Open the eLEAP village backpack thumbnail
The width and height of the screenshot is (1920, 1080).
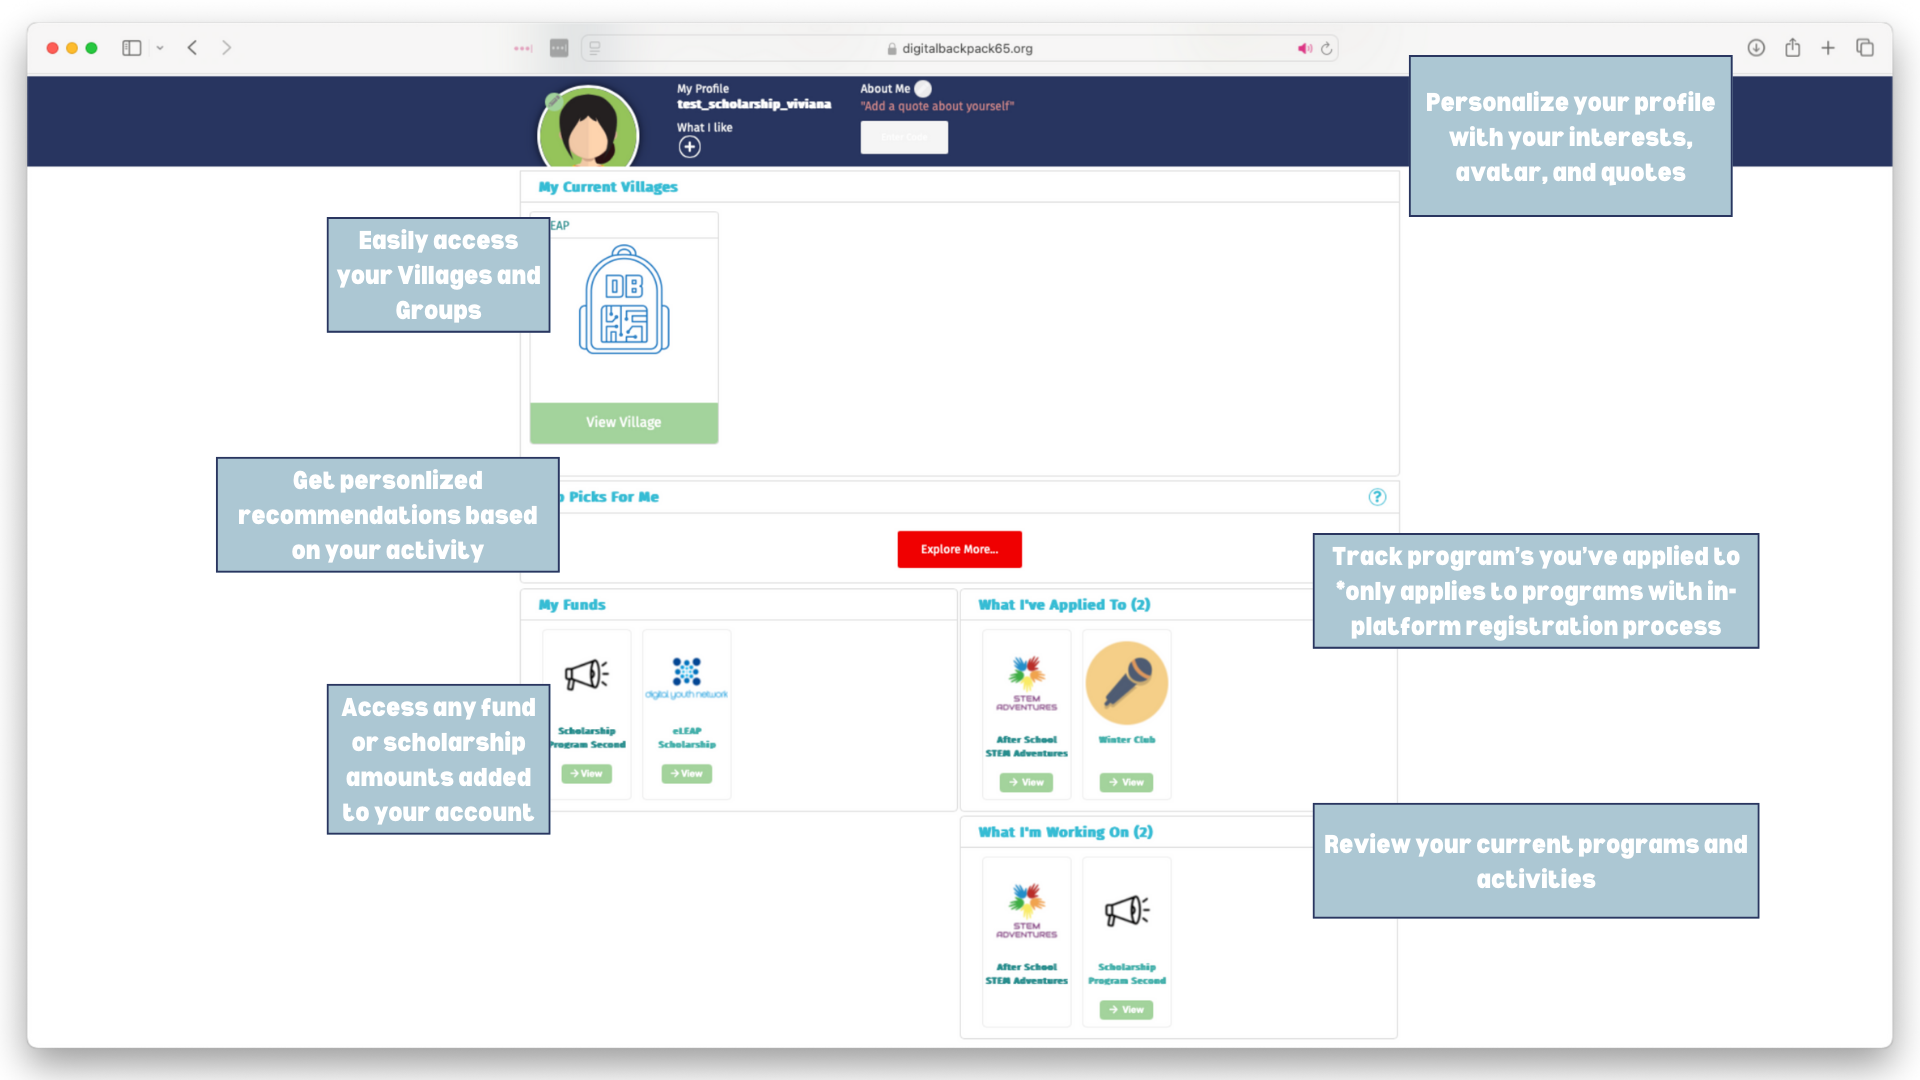coord(624,299)
